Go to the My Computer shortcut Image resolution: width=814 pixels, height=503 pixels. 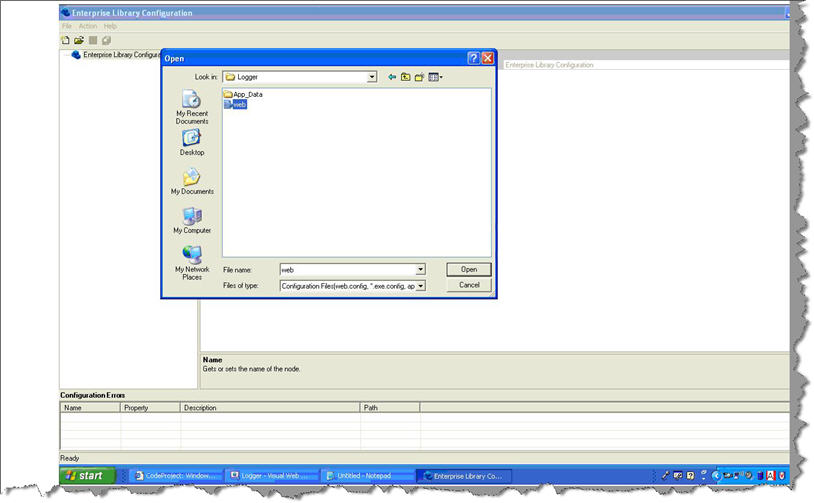pyautogui.click(x=192, y=220)
